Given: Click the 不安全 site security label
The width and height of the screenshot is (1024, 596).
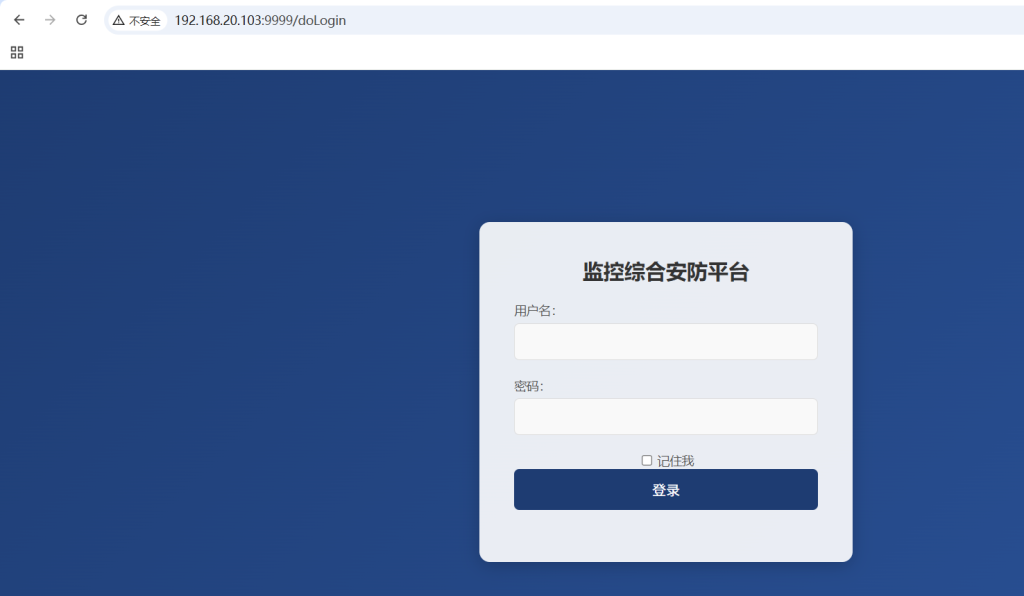Looking at the screenshot, I should 145,20.
